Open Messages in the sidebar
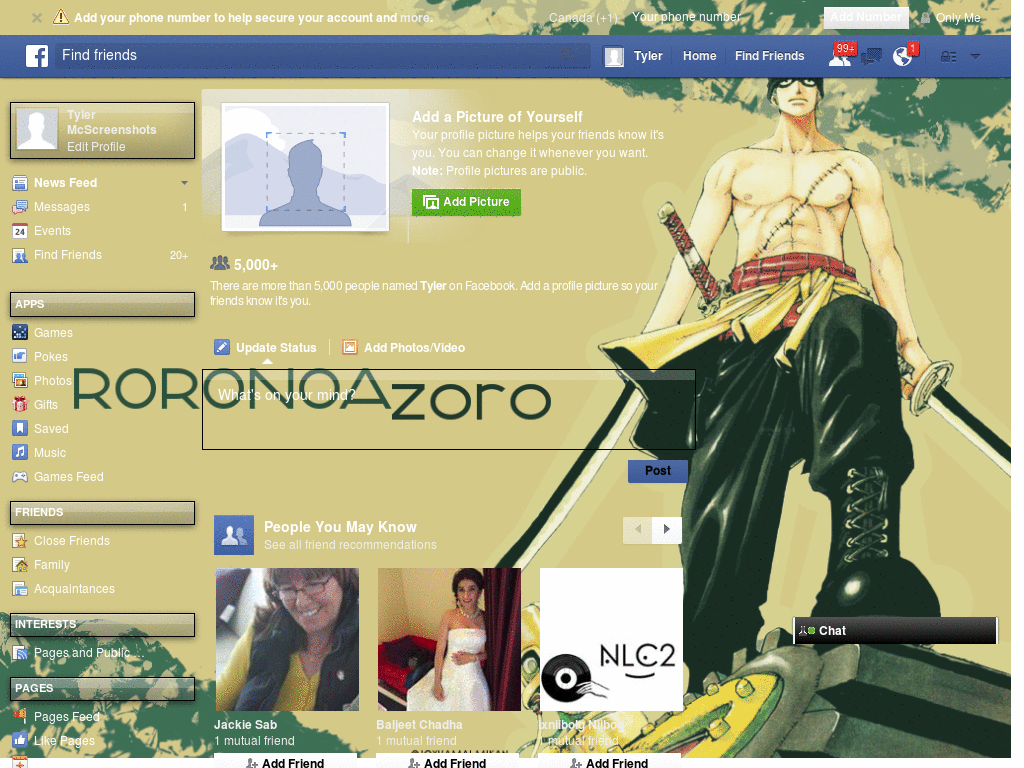This screenshot has height=768, width=1024. [61, 207]
